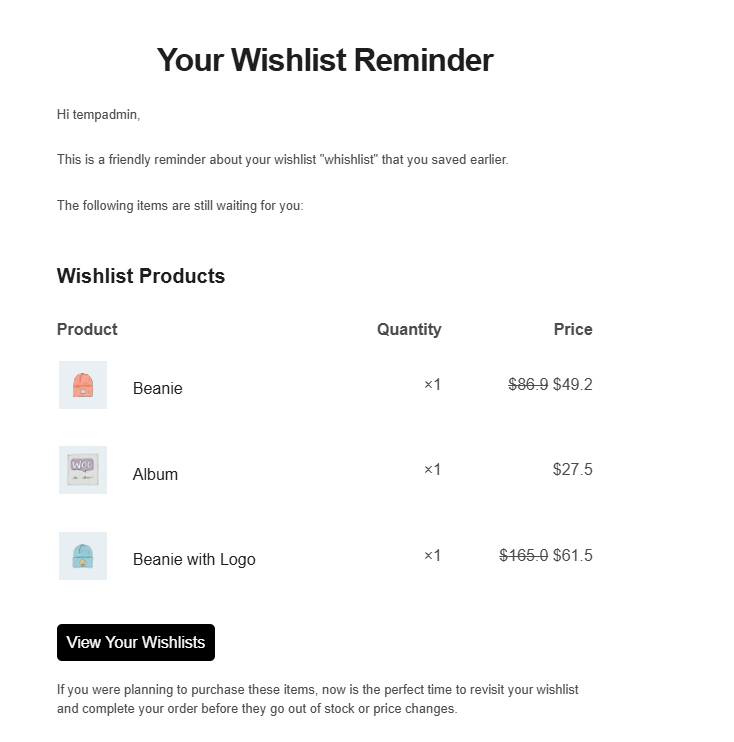Open the Beanie with Logo thumbnail

point(83,556)
